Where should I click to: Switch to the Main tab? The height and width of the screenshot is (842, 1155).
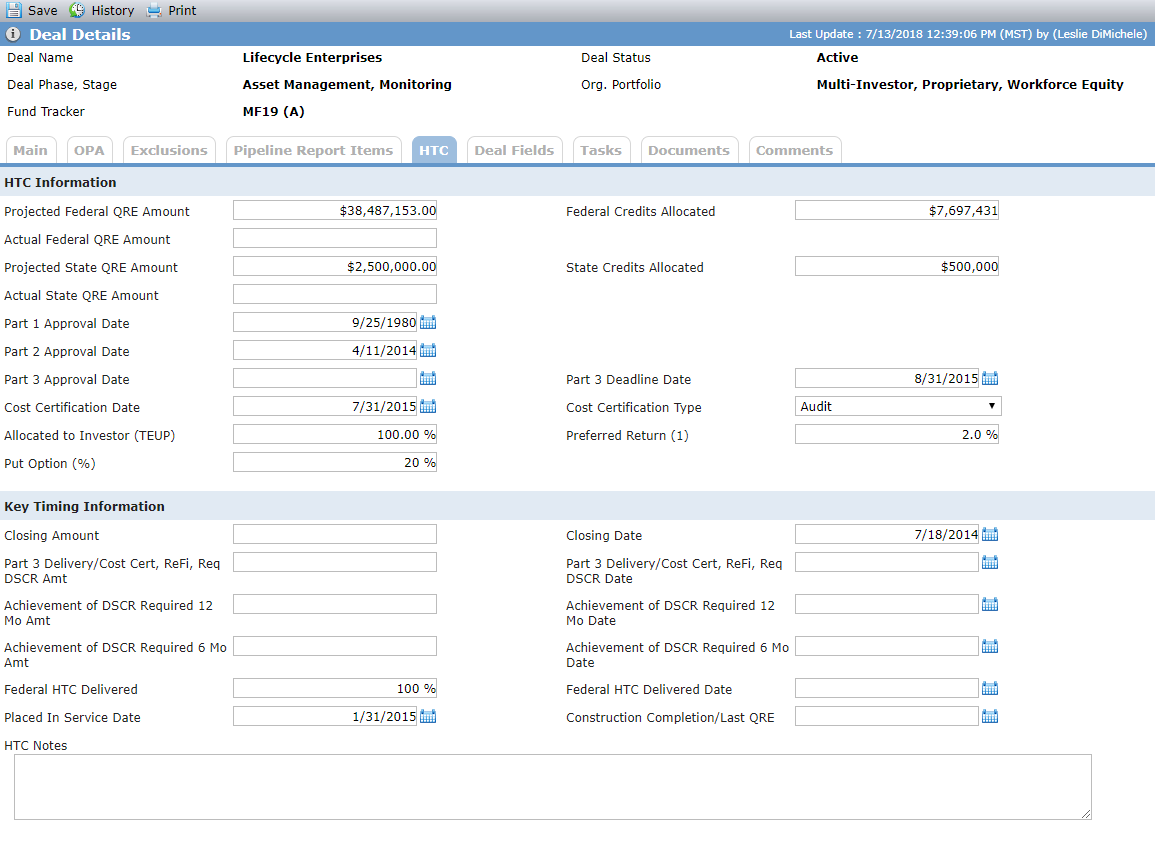(30, 150)
